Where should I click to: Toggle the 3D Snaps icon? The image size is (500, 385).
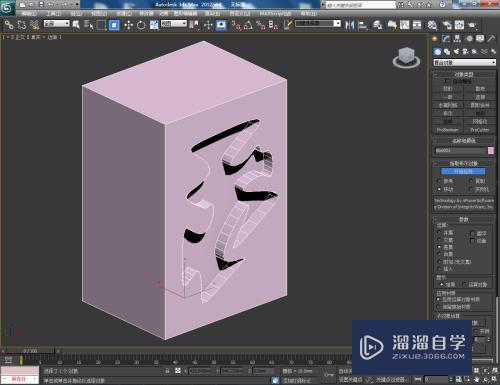(236, 25)
